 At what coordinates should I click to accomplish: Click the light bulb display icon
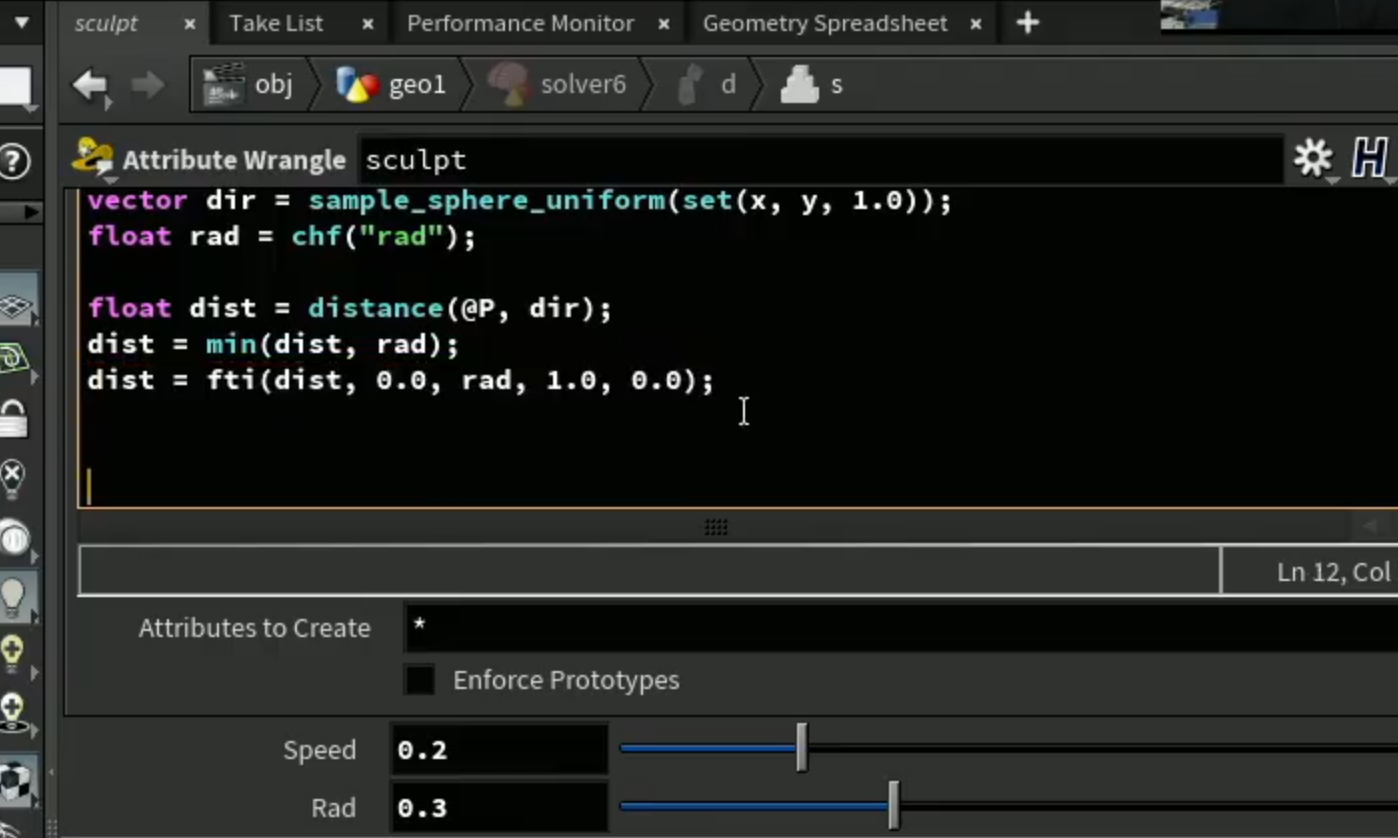(x=13, y=596)
